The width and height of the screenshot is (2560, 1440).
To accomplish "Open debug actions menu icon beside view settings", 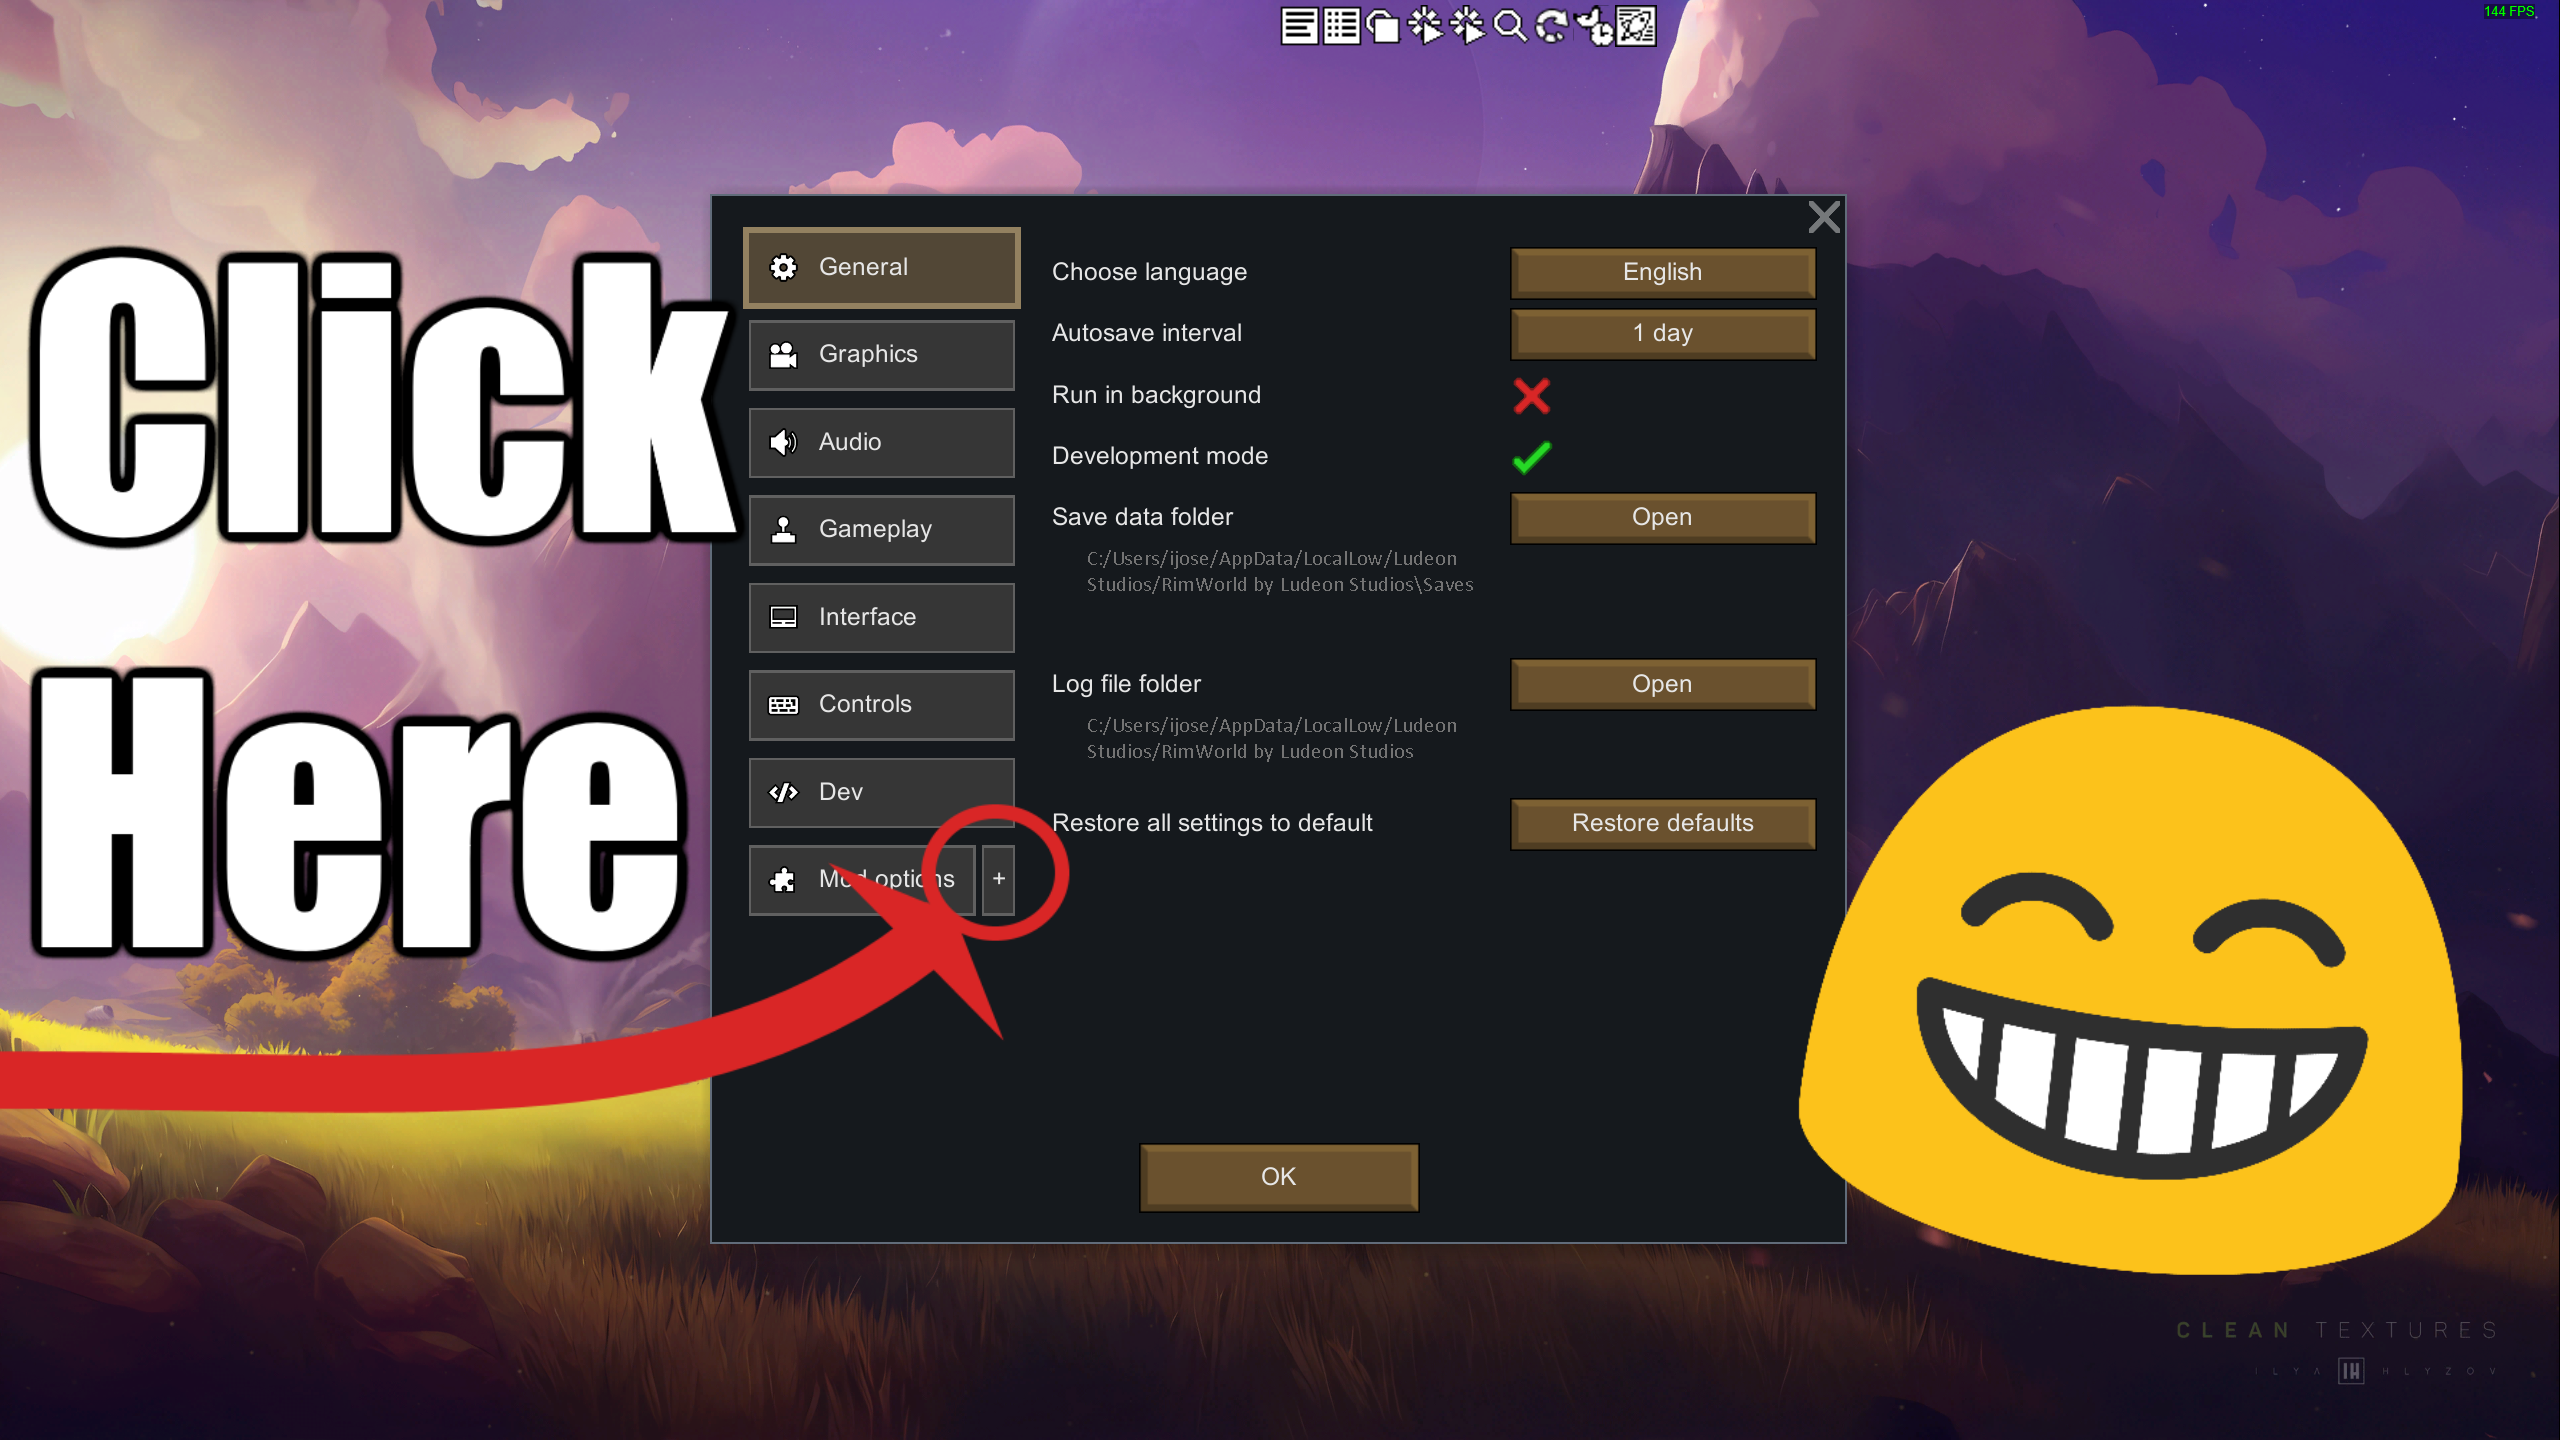I will [1425, 26].
